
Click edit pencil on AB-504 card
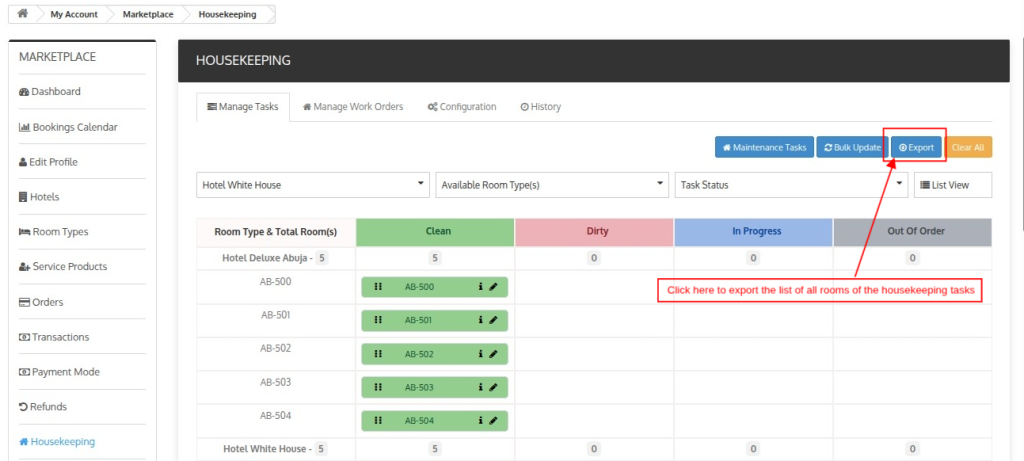[493, 421]
